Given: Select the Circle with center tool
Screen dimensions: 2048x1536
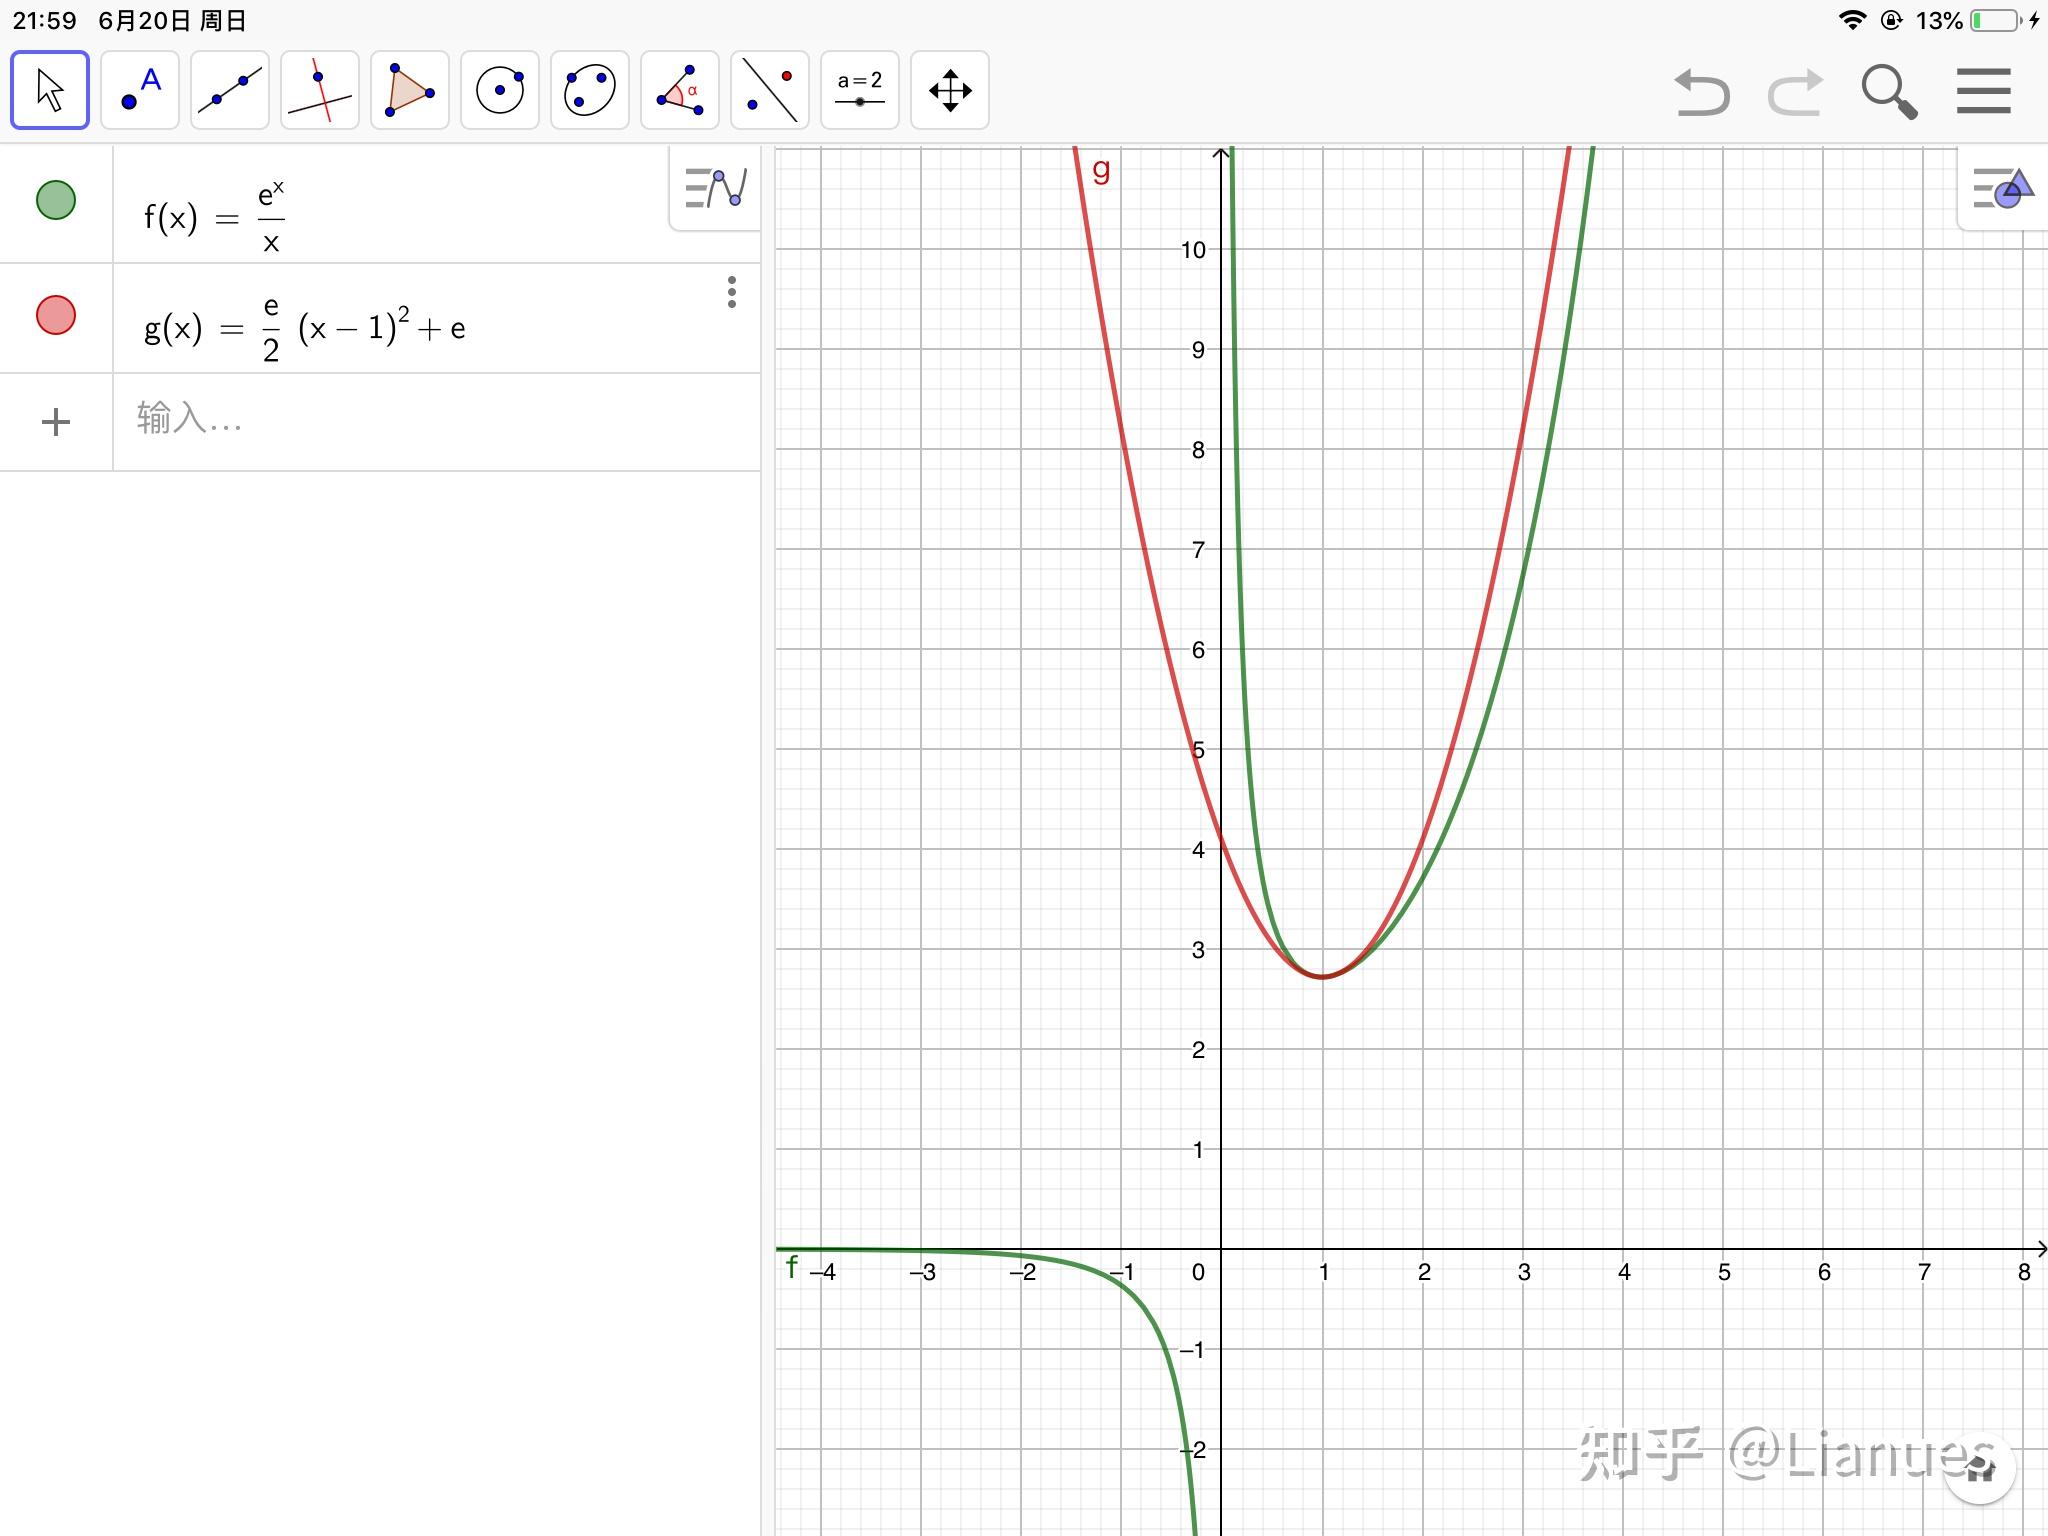Looking at the screenshot, I should point(500,90).
